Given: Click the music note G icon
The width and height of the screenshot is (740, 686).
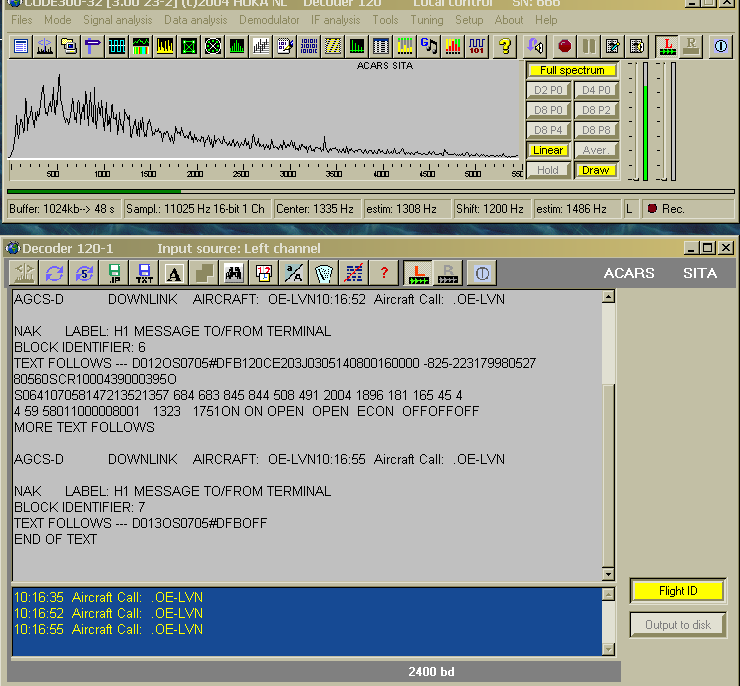Looking at the screenshot, I should click(x=429, y=46).
